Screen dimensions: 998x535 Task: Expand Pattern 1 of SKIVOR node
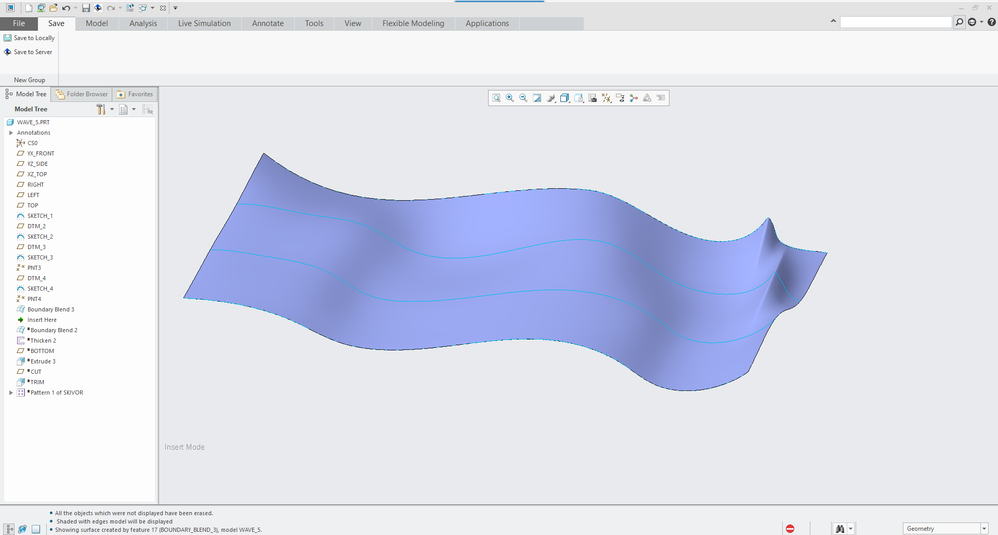11,393
